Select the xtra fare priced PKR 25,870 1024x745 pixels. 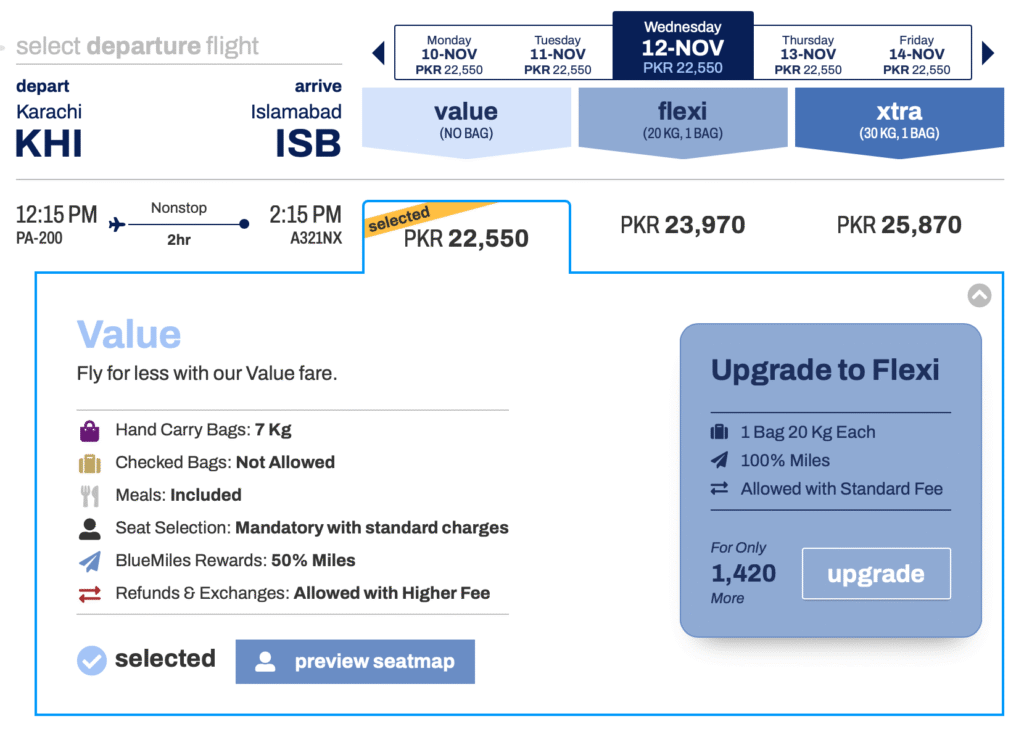[x=898, y=225]
